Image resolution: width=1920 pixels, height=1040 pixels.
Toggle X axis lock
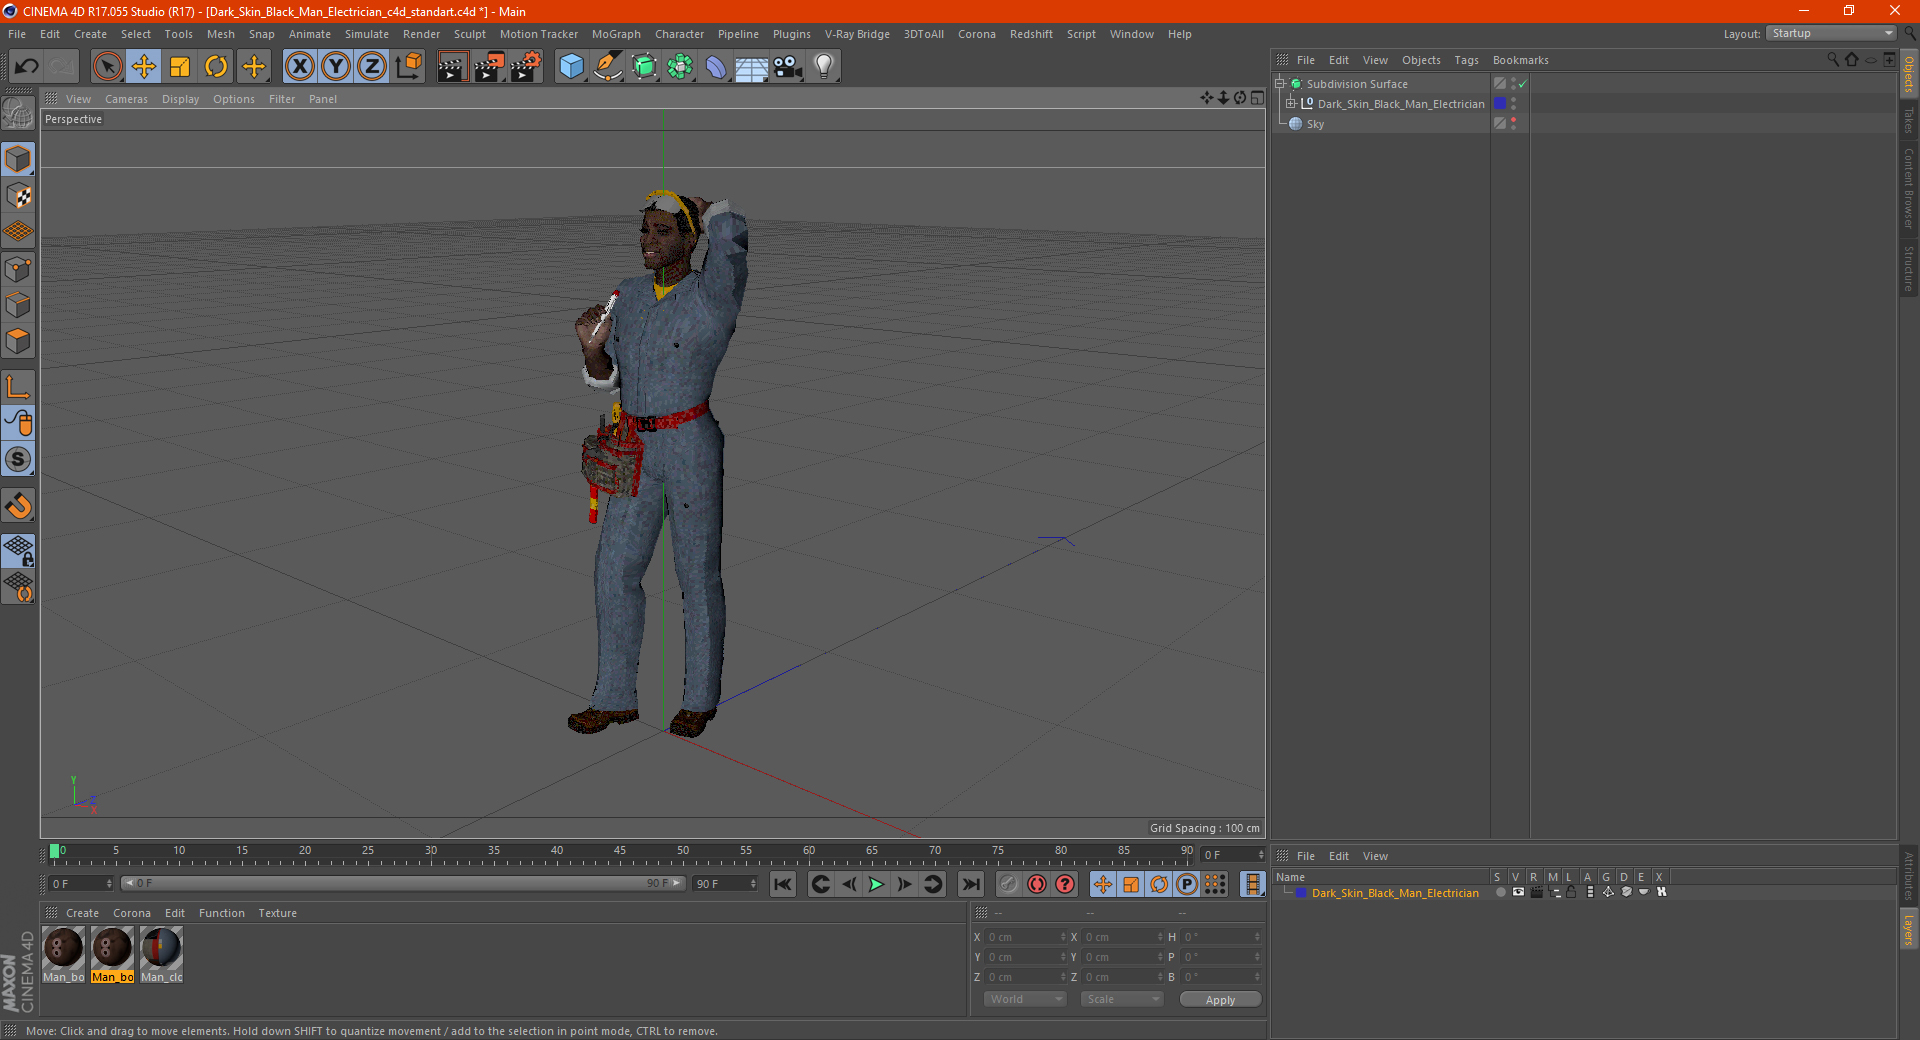[x=299, y=67]
